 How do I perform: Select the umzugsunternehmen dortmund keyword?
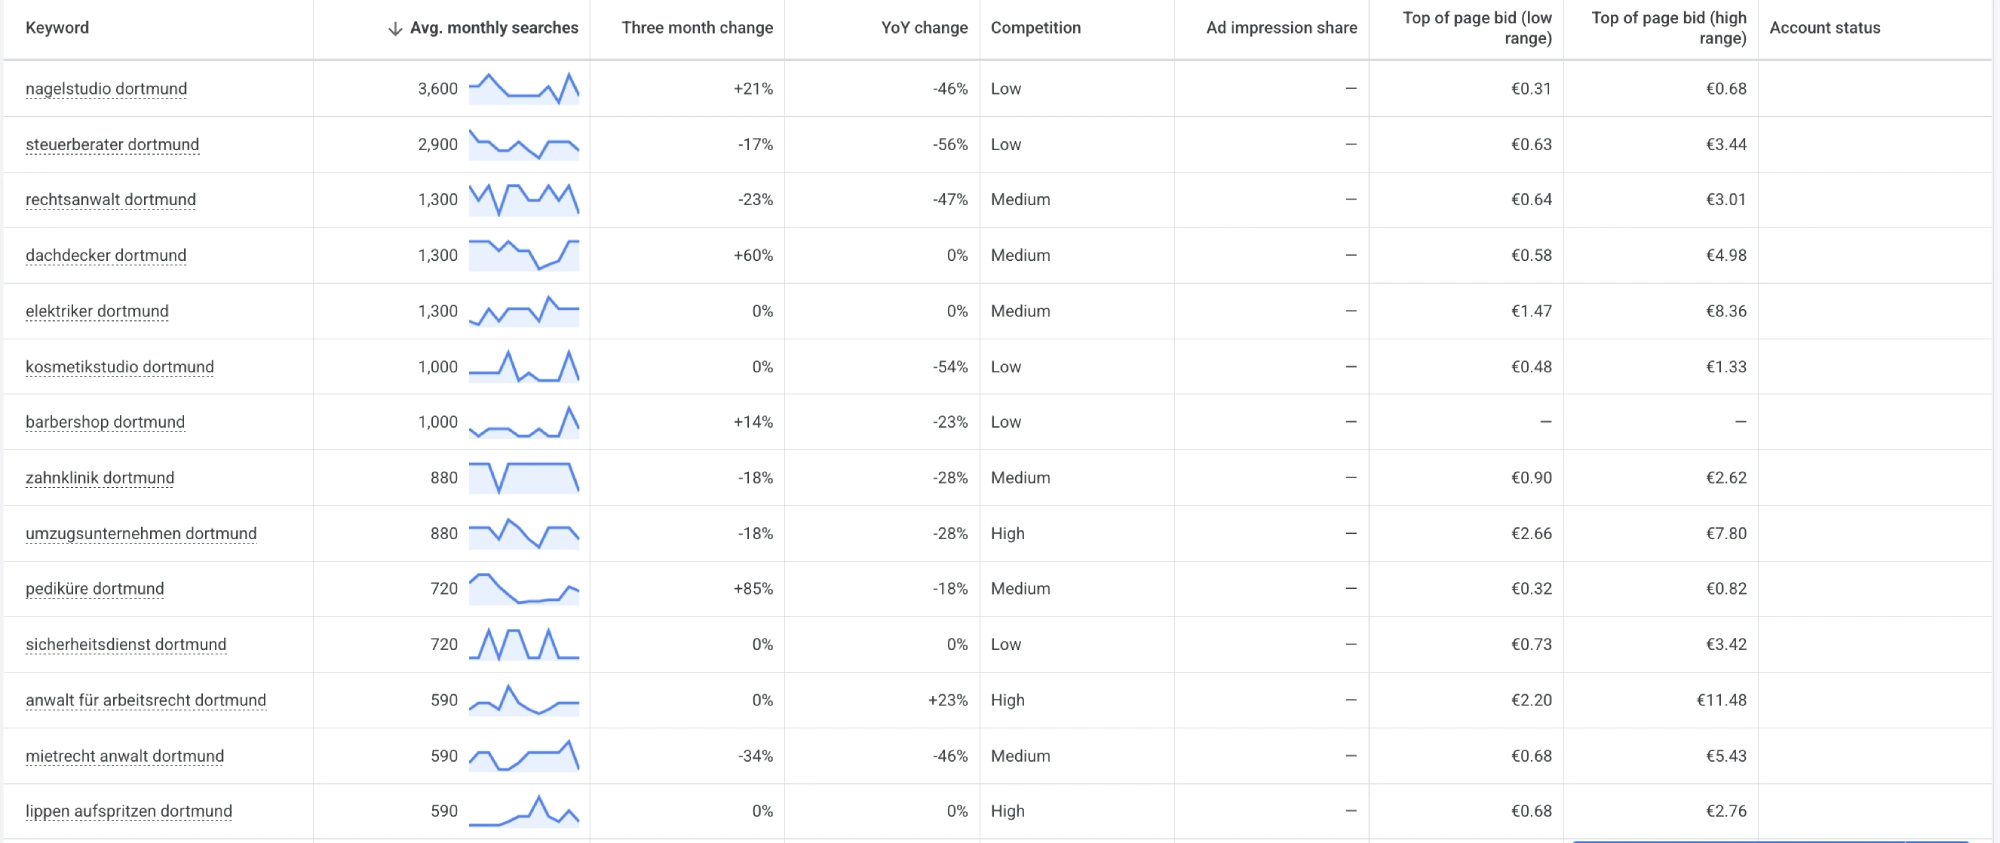tap(141, 533)
